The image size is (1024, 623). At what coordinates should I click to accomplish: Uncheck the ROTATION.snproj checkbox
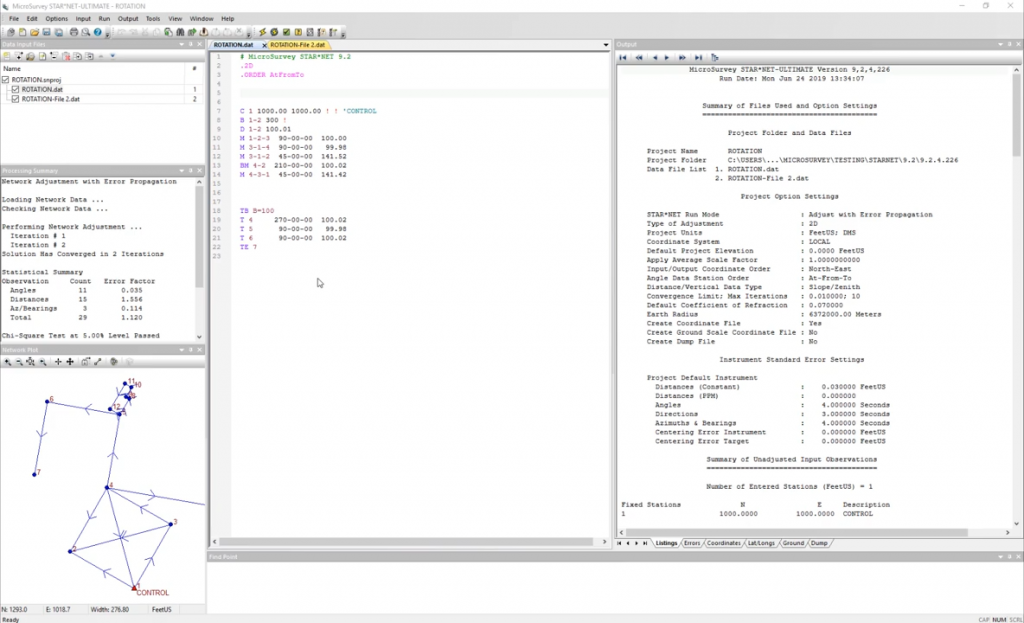click(6, 79)
